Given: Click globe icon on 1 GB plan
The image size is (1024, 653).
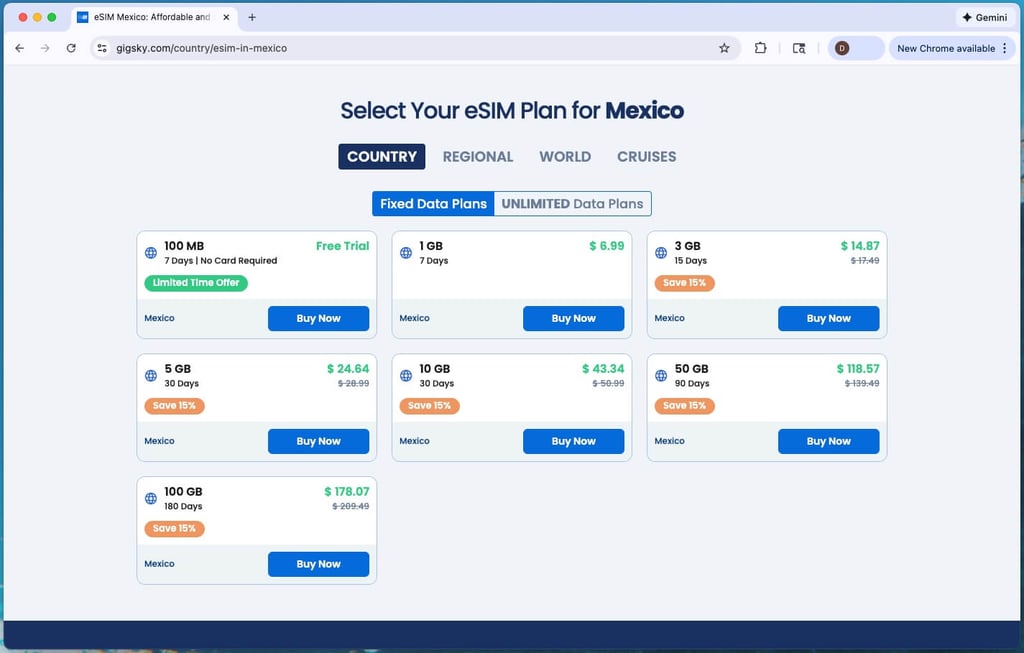Looking at the screenshot, I should coord(406,253).
